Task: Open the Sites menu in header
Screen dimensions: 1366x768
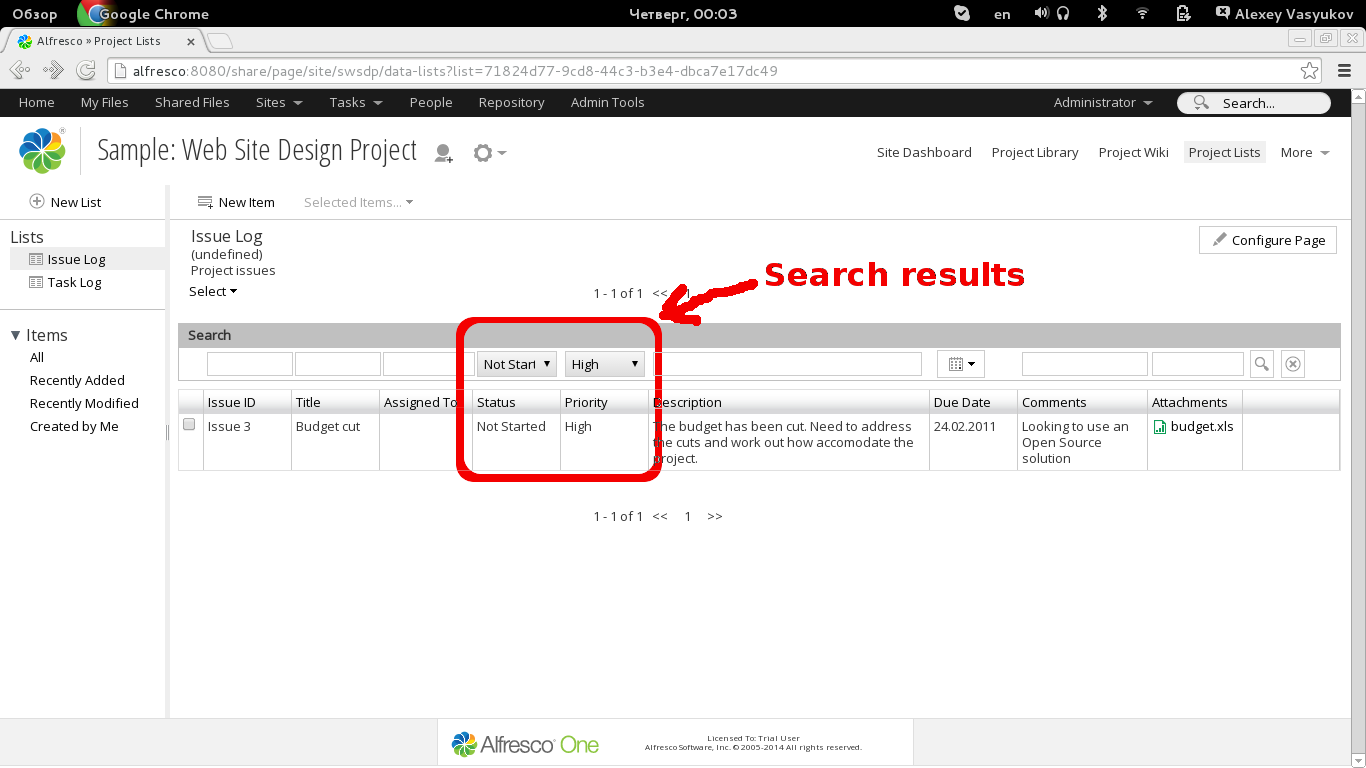Action: click(x=279, y=102)
